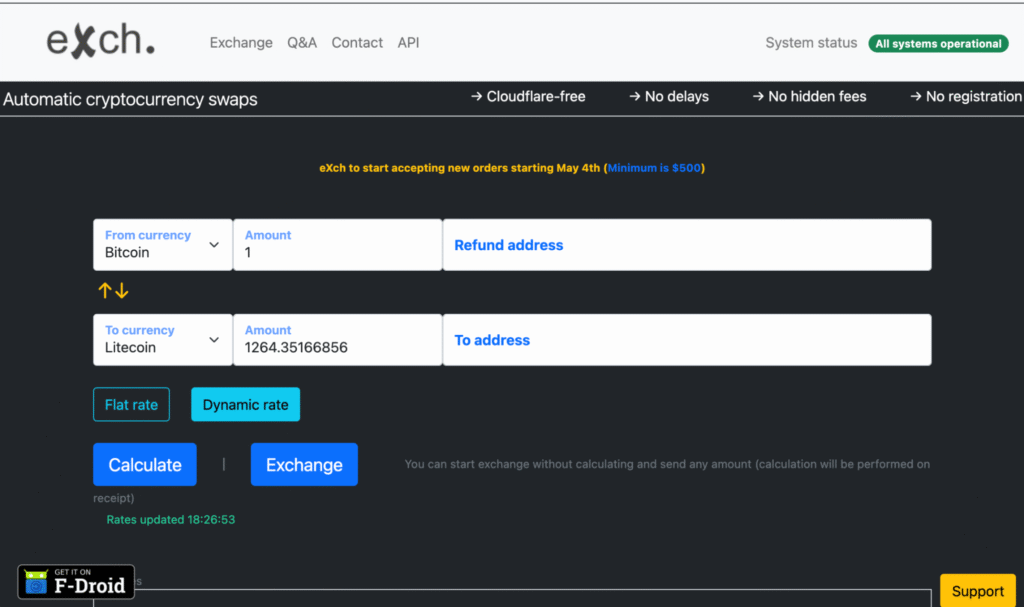Viewport: 1024px width, 607px height.
Task: Click the From Amount field showing 1
Action: (x=337, y=244)
